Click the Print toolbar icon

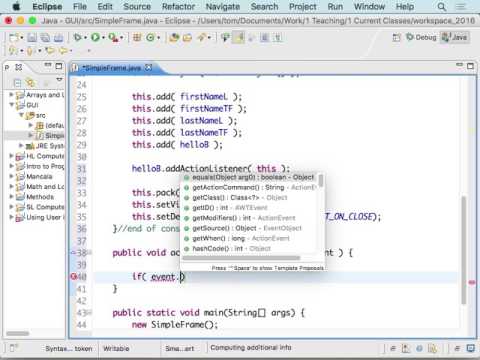(x=58, y=38)
